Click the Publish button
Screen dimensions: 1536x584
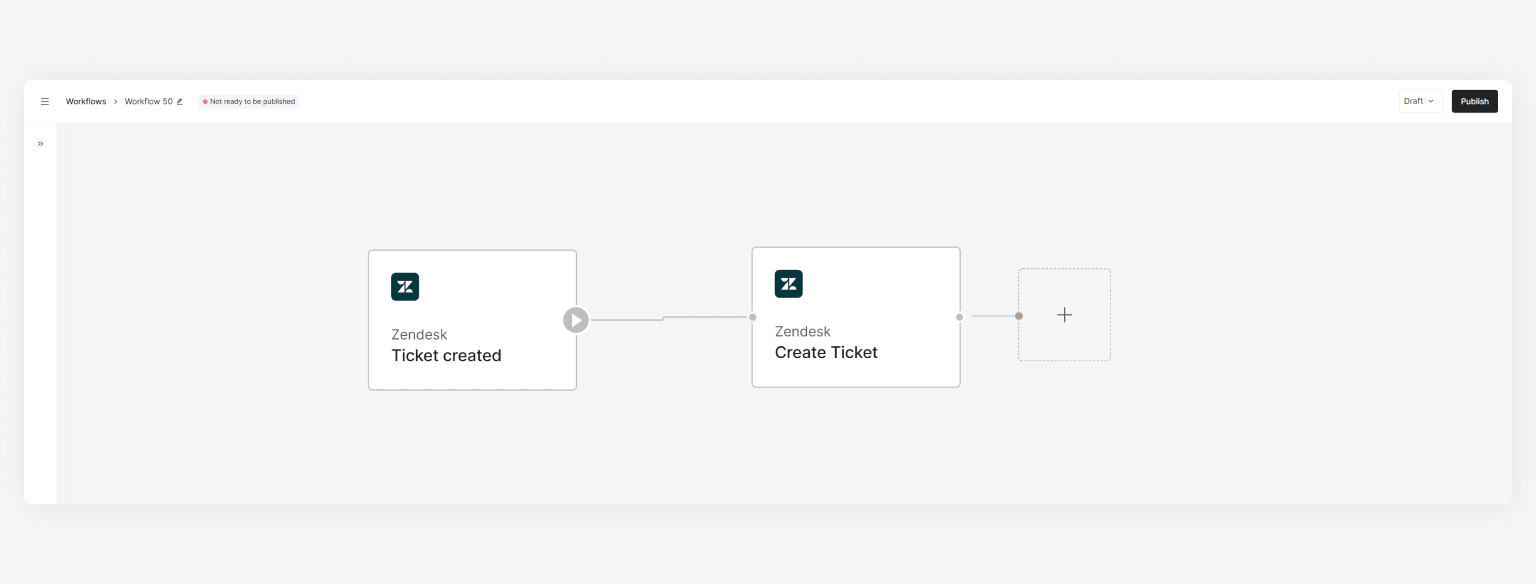pyautogui.click(x=1474, y=101)
